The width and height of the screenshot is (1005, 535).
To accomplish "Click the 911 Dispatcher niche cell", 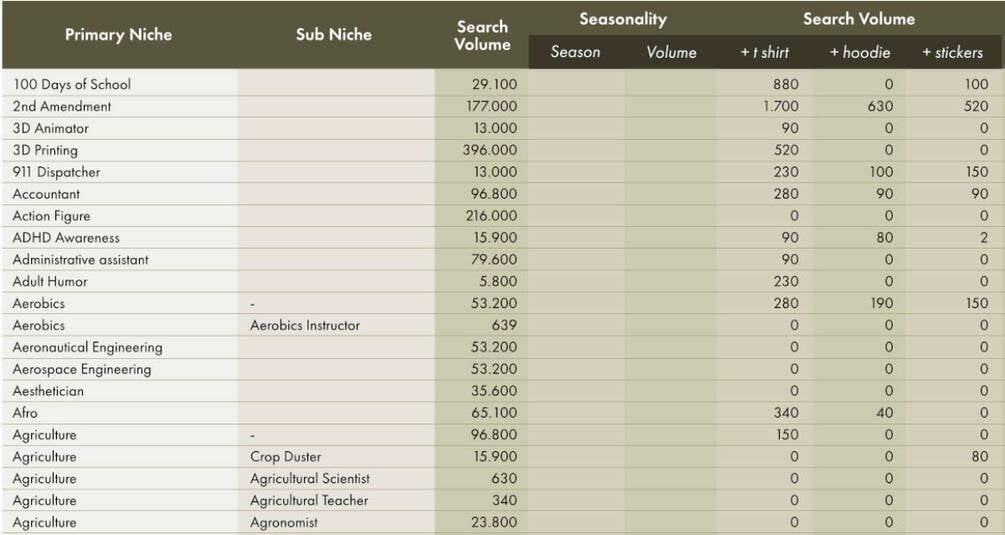I will pyautogui.click(x=56, y=172).
